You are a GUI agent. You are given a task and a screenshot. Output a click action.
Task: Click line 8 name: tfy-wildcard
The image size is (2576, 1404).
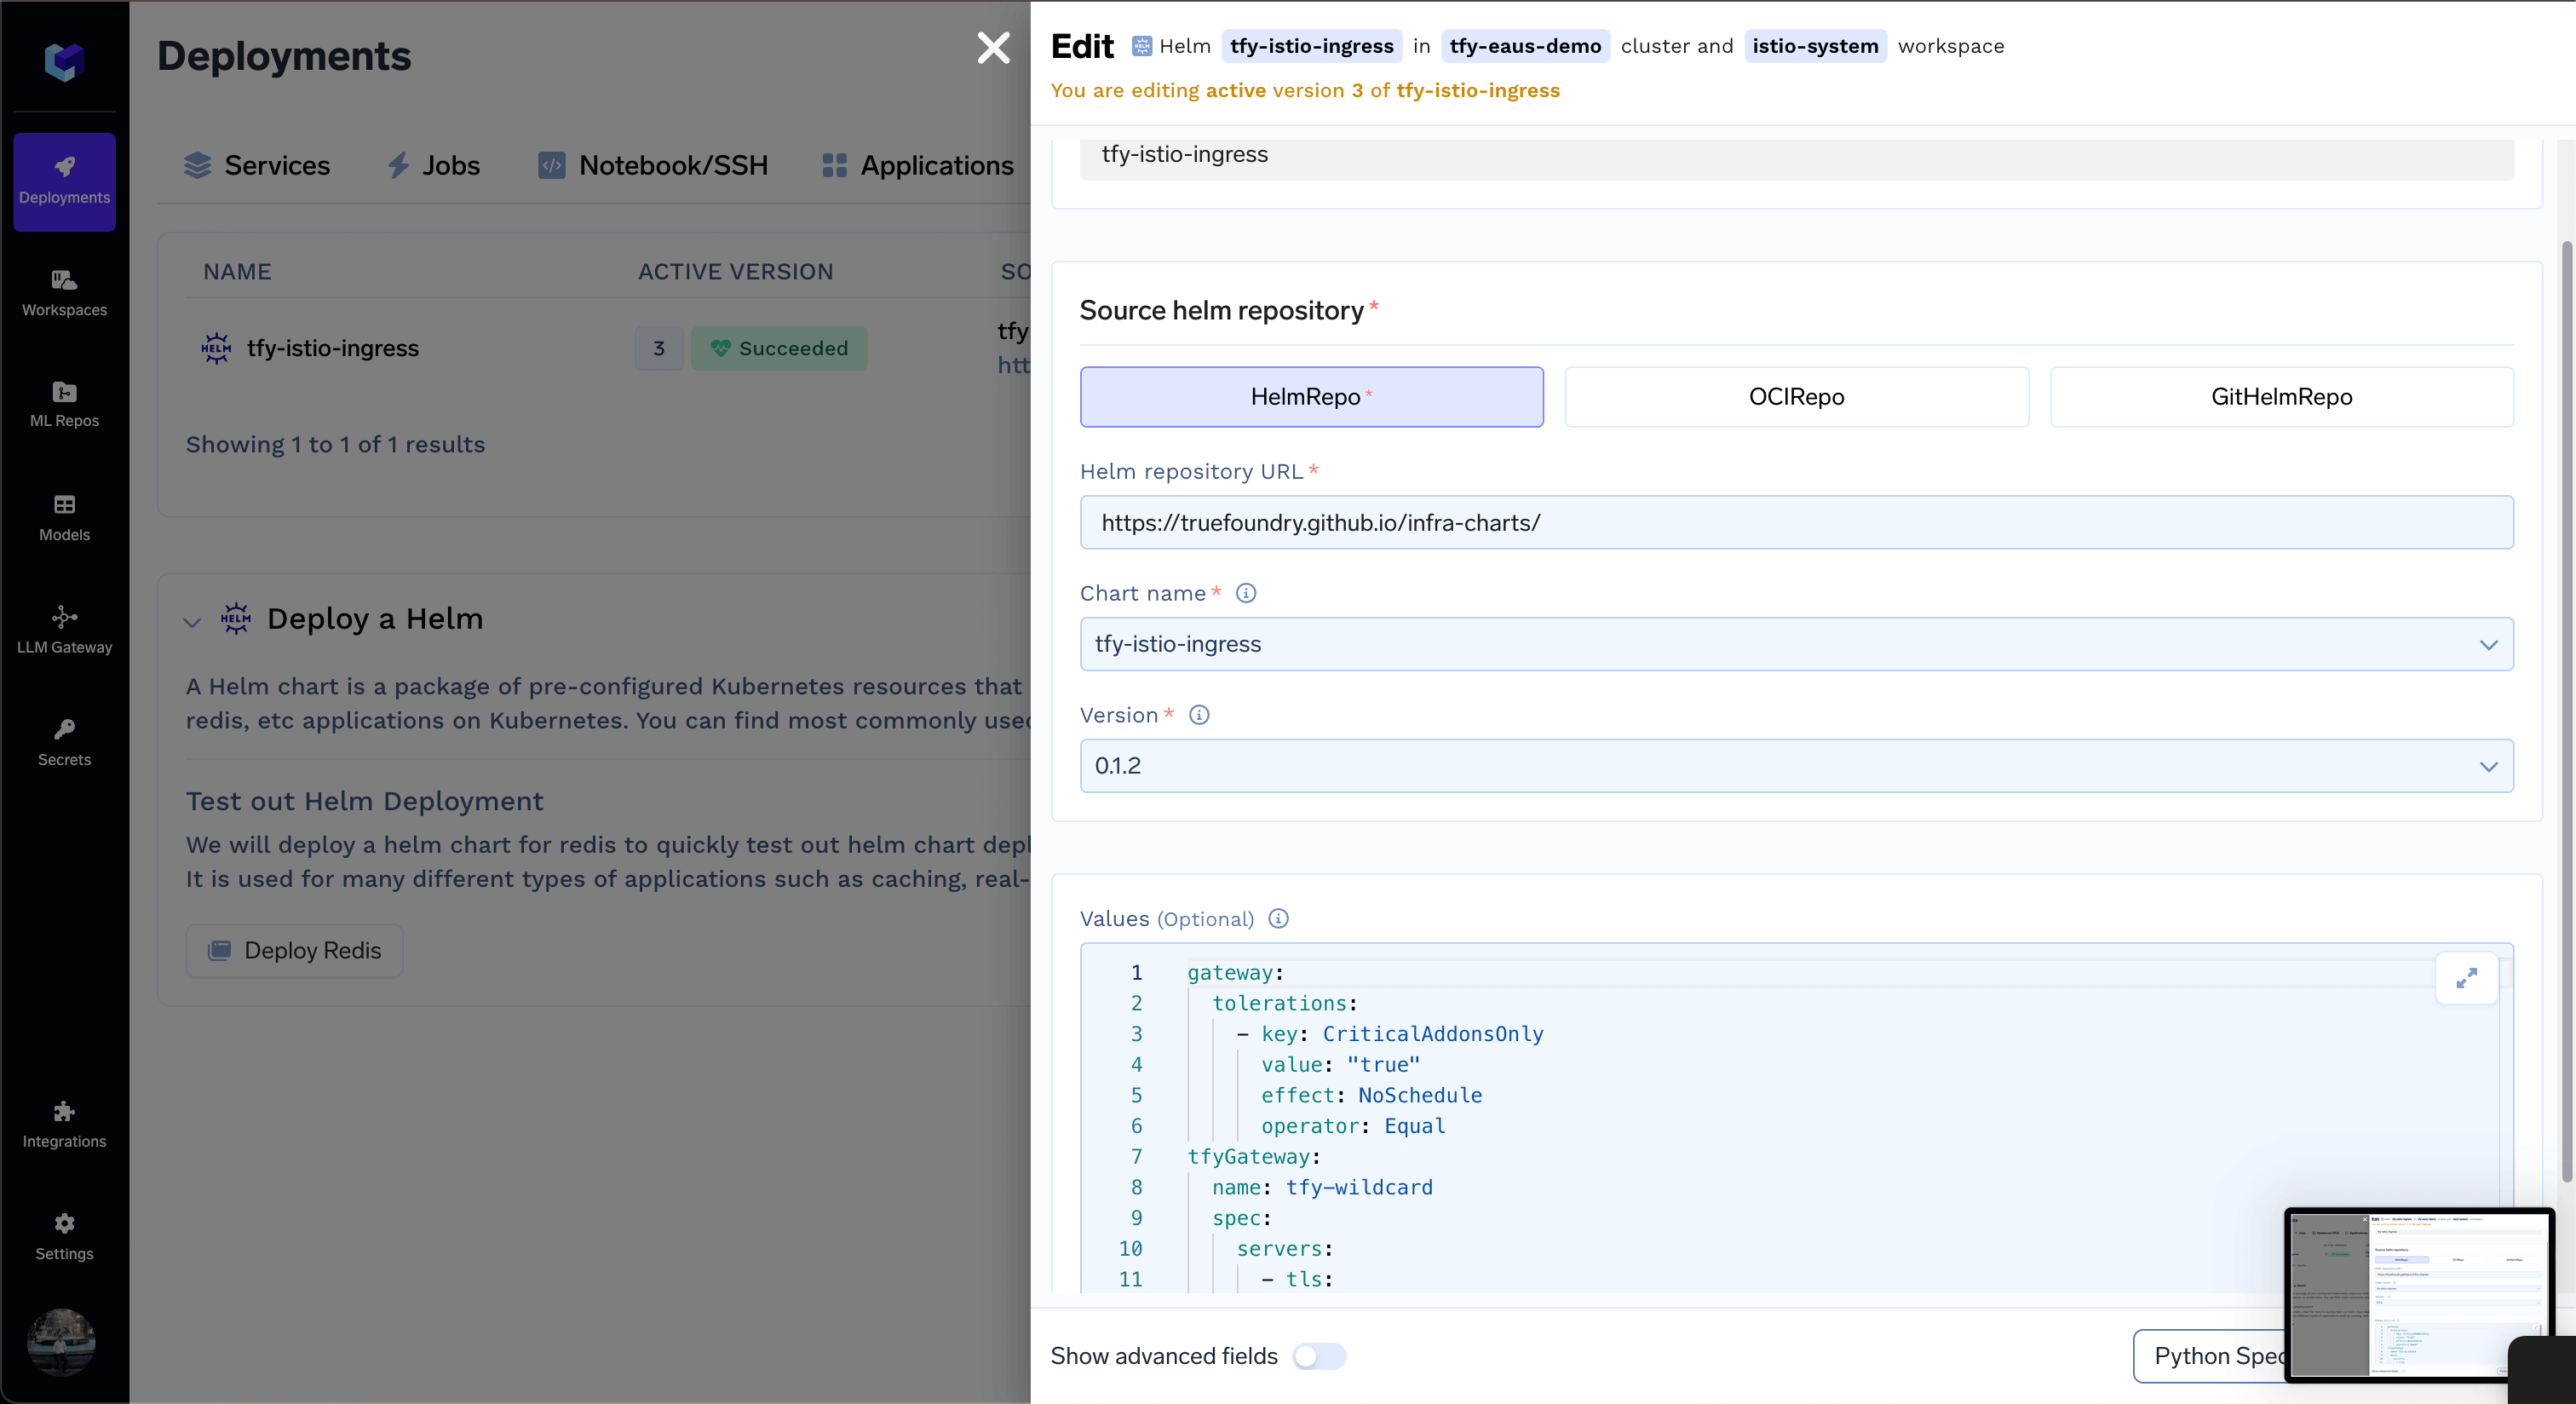coord(1322,1187)
